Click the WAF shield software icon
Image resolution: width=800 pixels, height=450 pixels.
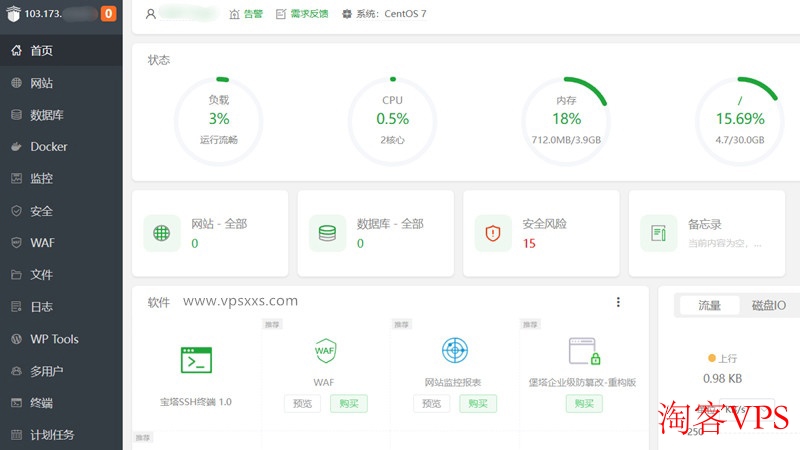click(325, 351)
